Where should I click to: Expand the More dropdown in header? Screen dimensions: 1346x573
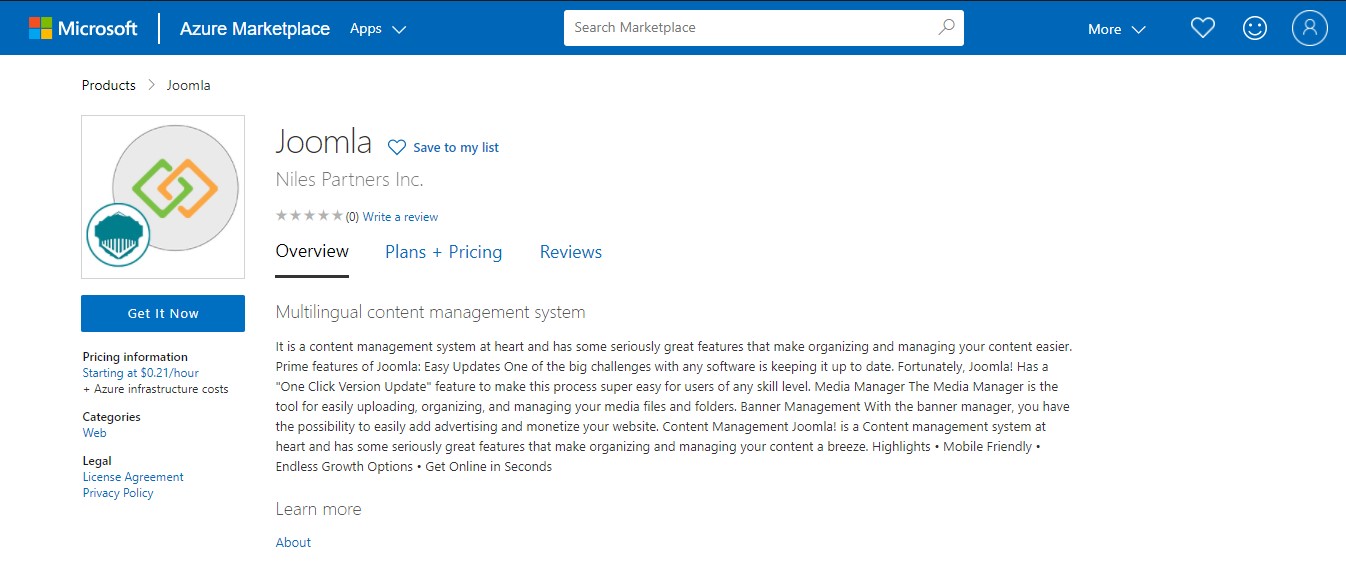point(1116,29)
